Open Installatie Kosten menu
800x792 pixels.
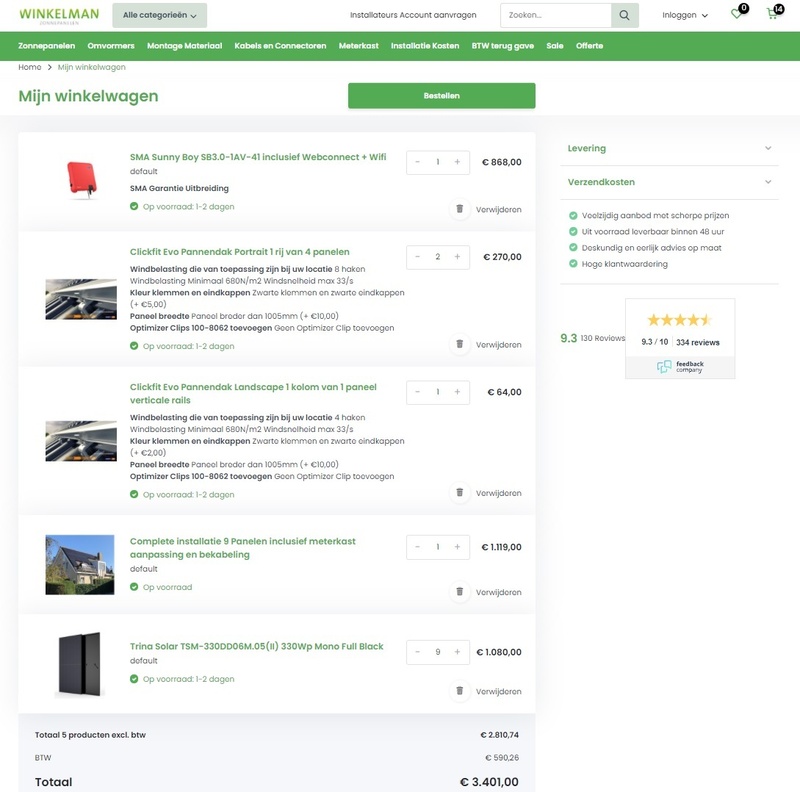[x=425, y=46]
